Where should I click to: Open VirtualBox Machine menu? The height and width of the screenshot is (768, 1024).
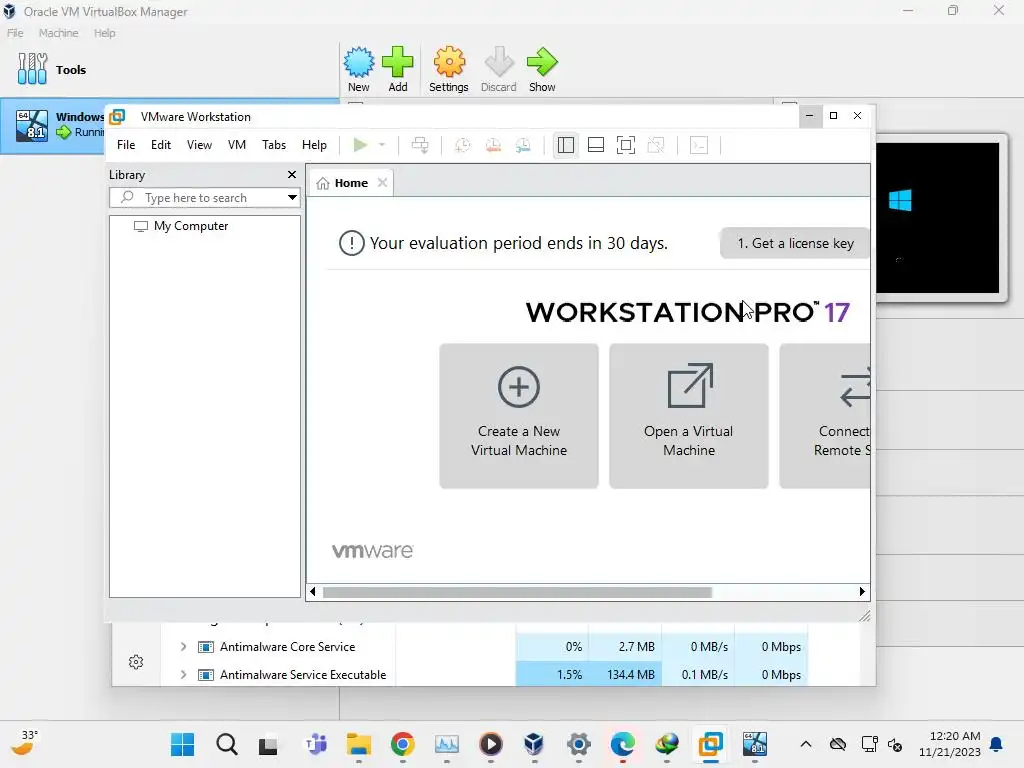pos(58,33)
